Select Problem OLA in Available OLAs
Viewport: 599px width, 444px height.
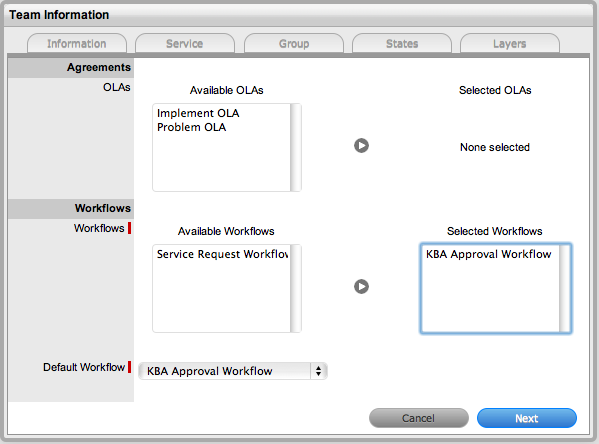(191, 127)
